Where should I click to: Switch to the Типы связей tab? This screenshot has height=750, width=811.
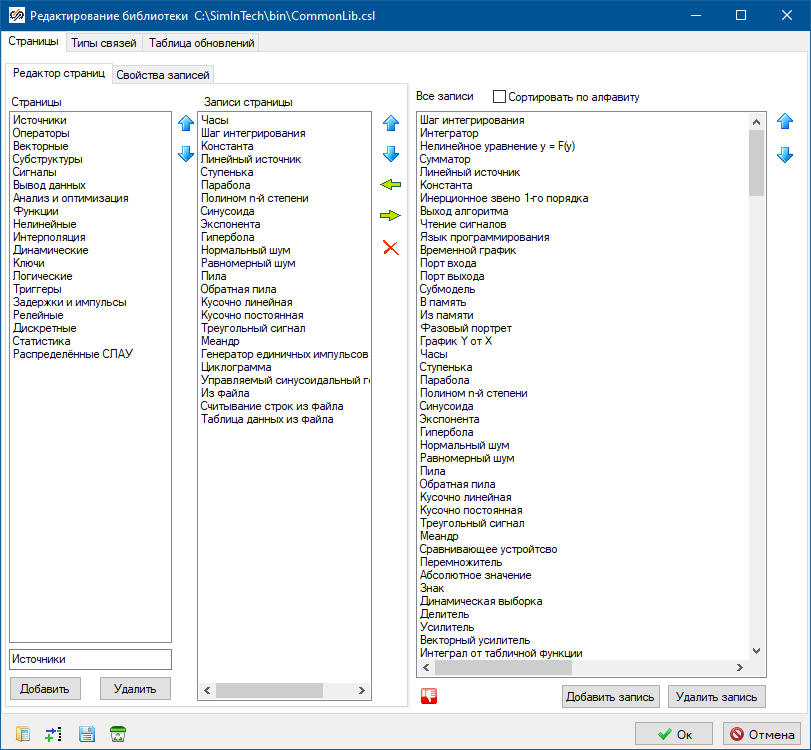(105, 43)
